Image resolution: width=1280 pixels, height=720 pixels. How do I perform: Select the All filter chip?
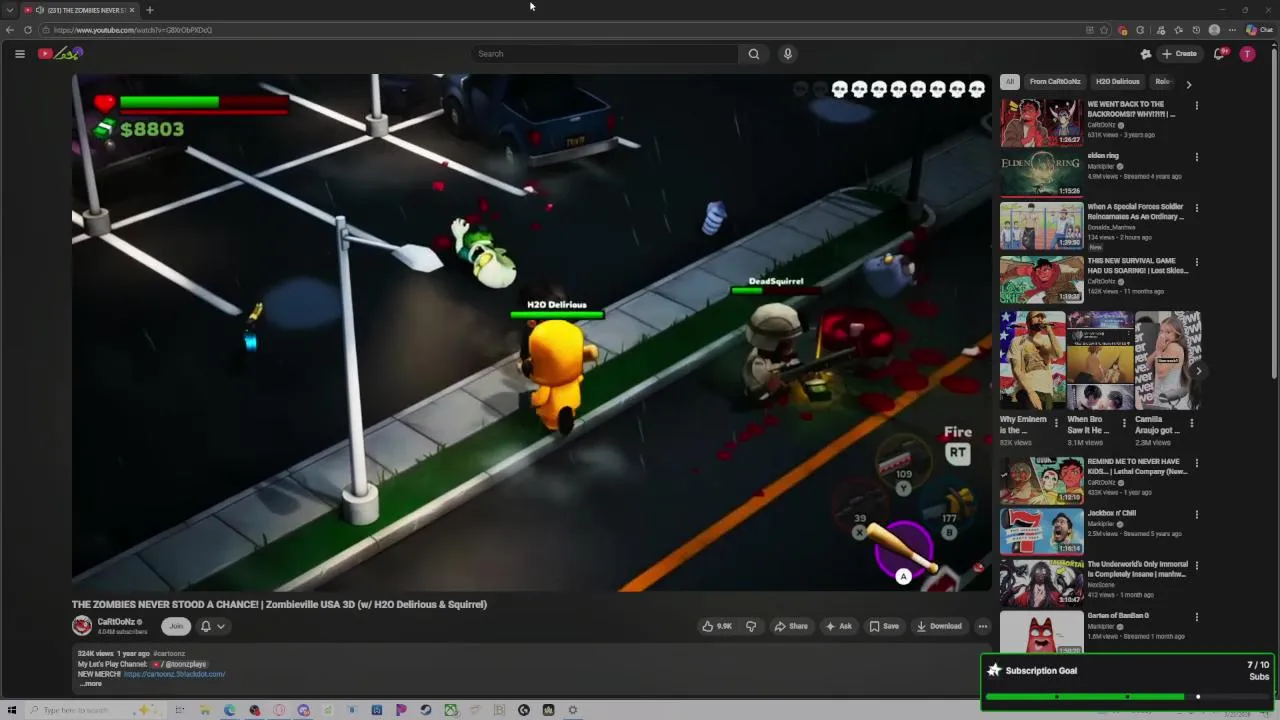(x=1010, y=82)
